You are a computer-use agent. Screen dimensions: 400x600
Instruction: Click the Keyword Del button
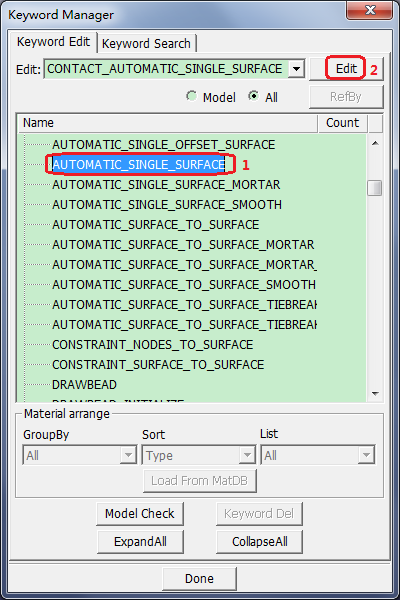(x=259, y=514)
